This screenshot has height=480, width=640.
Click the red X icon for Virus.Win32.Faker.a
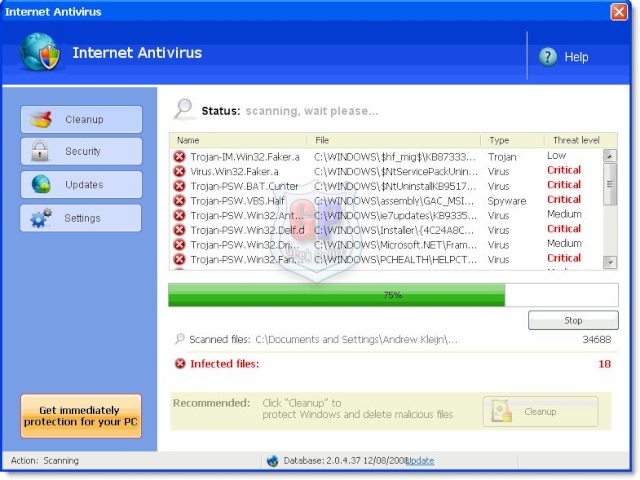pyautogui.click(x=179, y=171)
